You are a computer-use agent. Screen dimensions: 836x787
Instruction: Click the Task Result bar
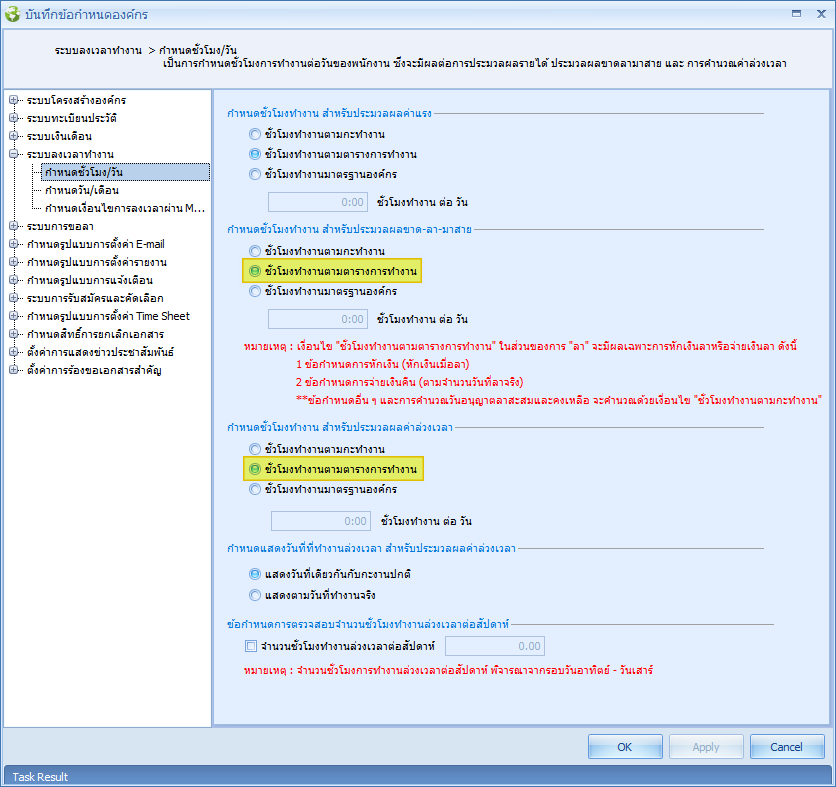(x=418, y=776)
